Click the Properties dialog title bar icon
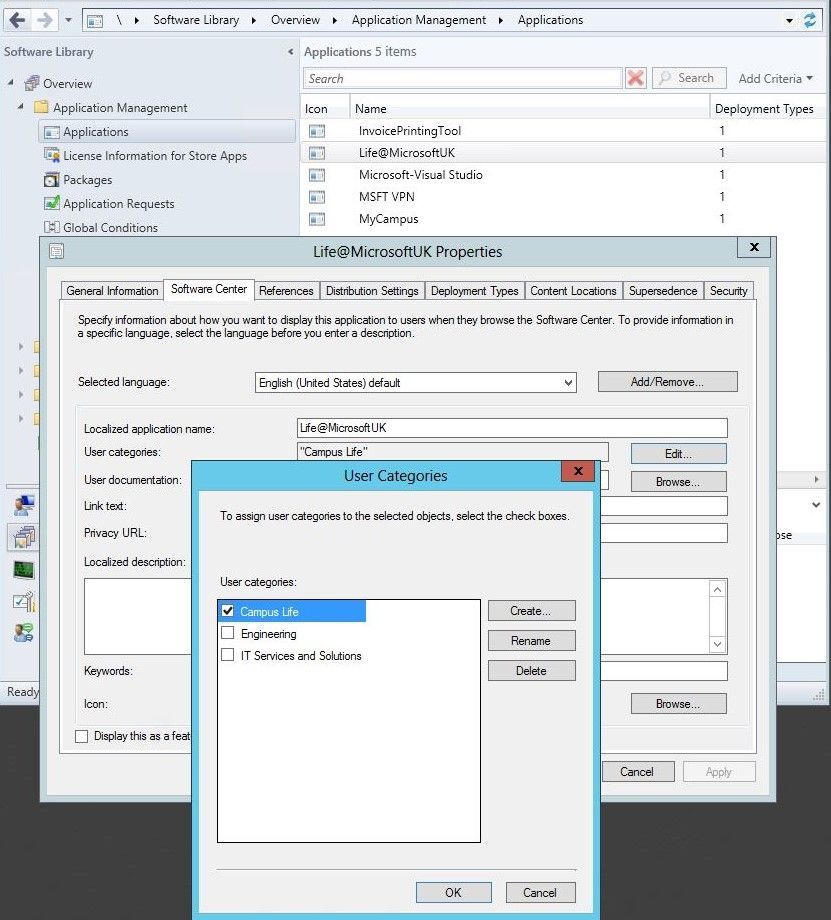 [56, 252]
